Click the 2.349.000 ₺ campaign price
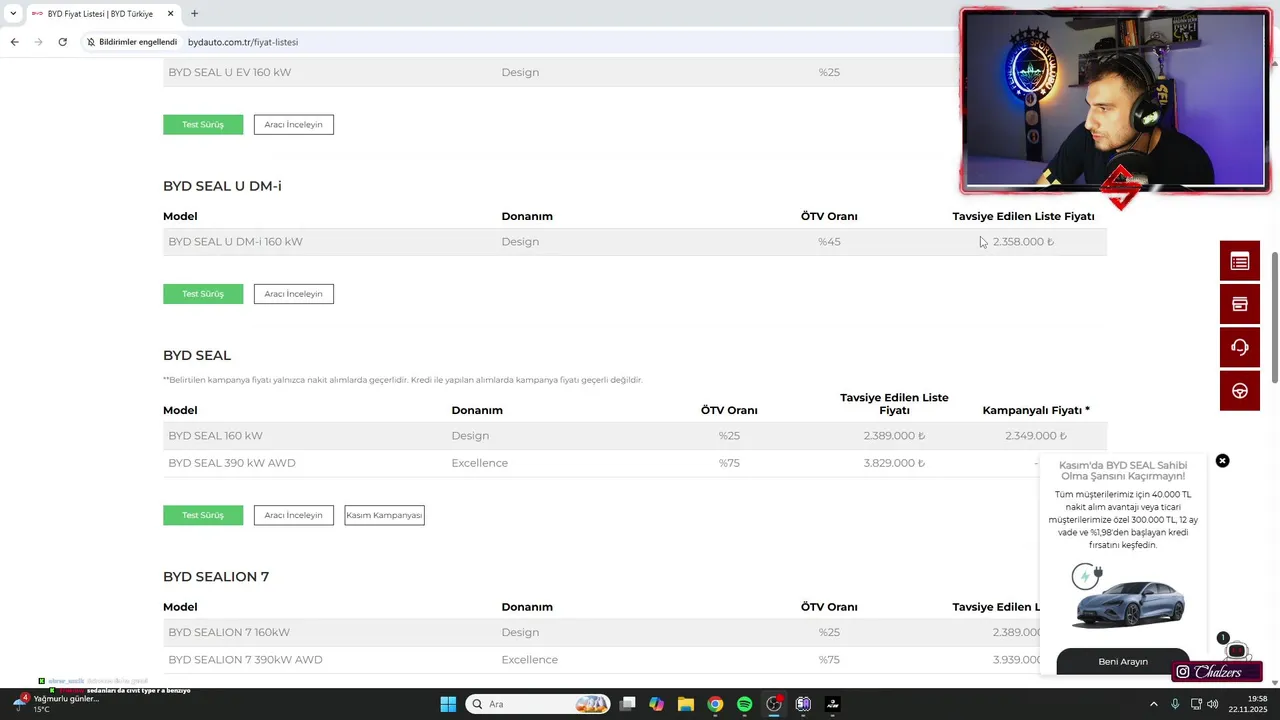 [1036, 436]
